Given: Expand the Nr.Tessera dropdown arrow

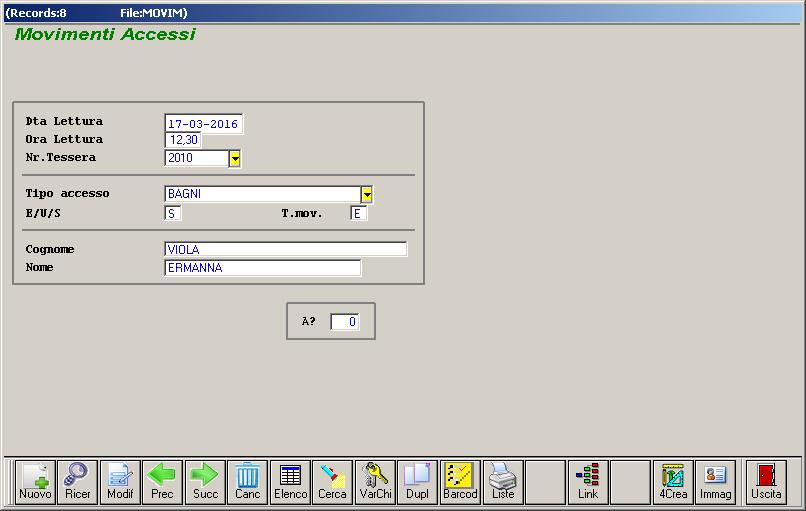Looking at the screenshot, I should [235, 159].
